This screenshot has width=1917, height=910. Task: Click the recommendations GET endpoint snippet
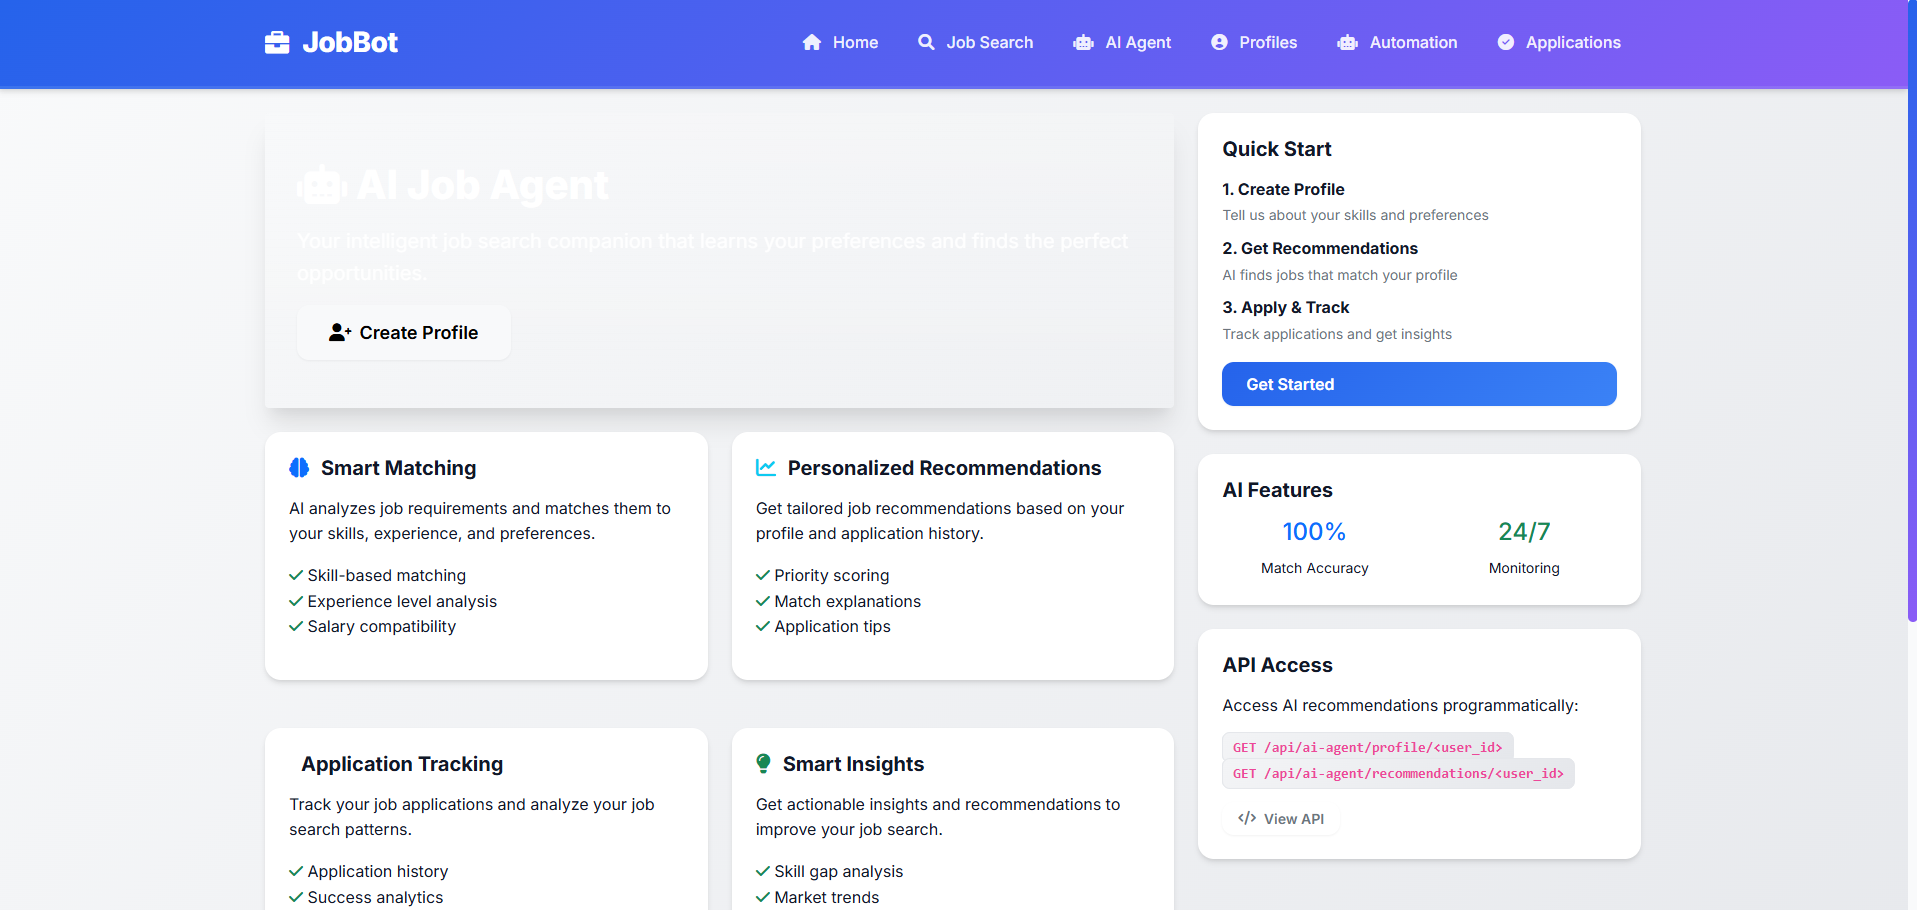tap(1397, 773)
